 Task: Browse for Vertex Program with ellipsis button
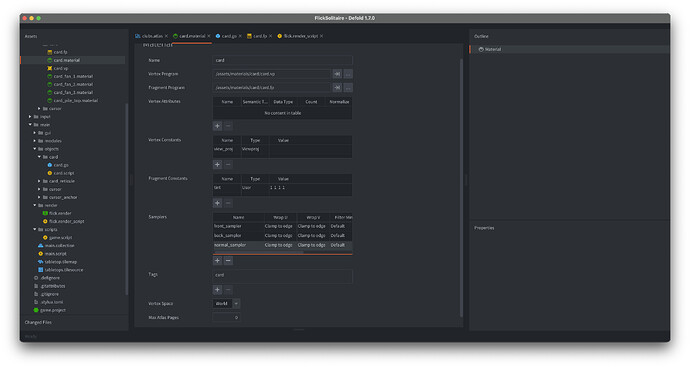coord(348,74)
